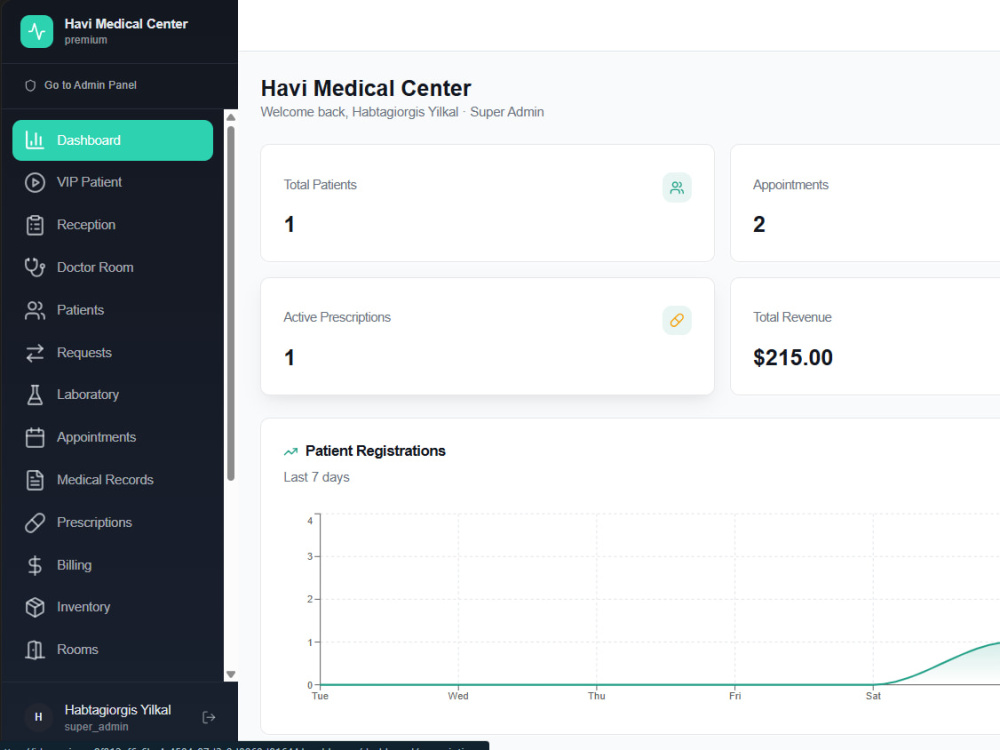Open the VIP Patient section
The width and height of the screenshot is (1000, 750).
112,182
